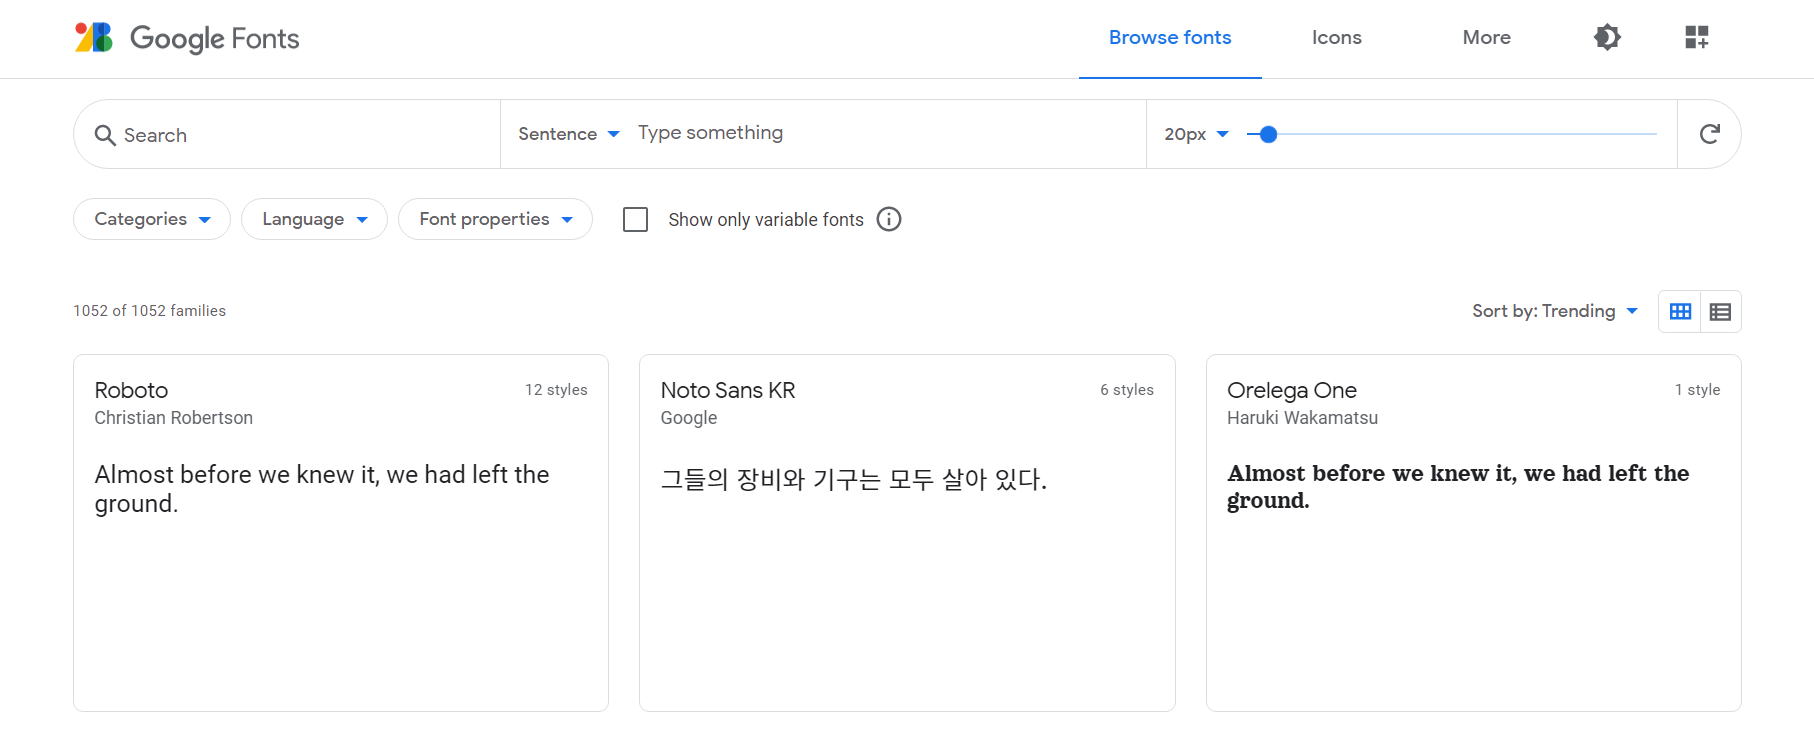1814x729 pixels.
Task: Reset filters with the refresh icon
Action: pos(1710,134)
